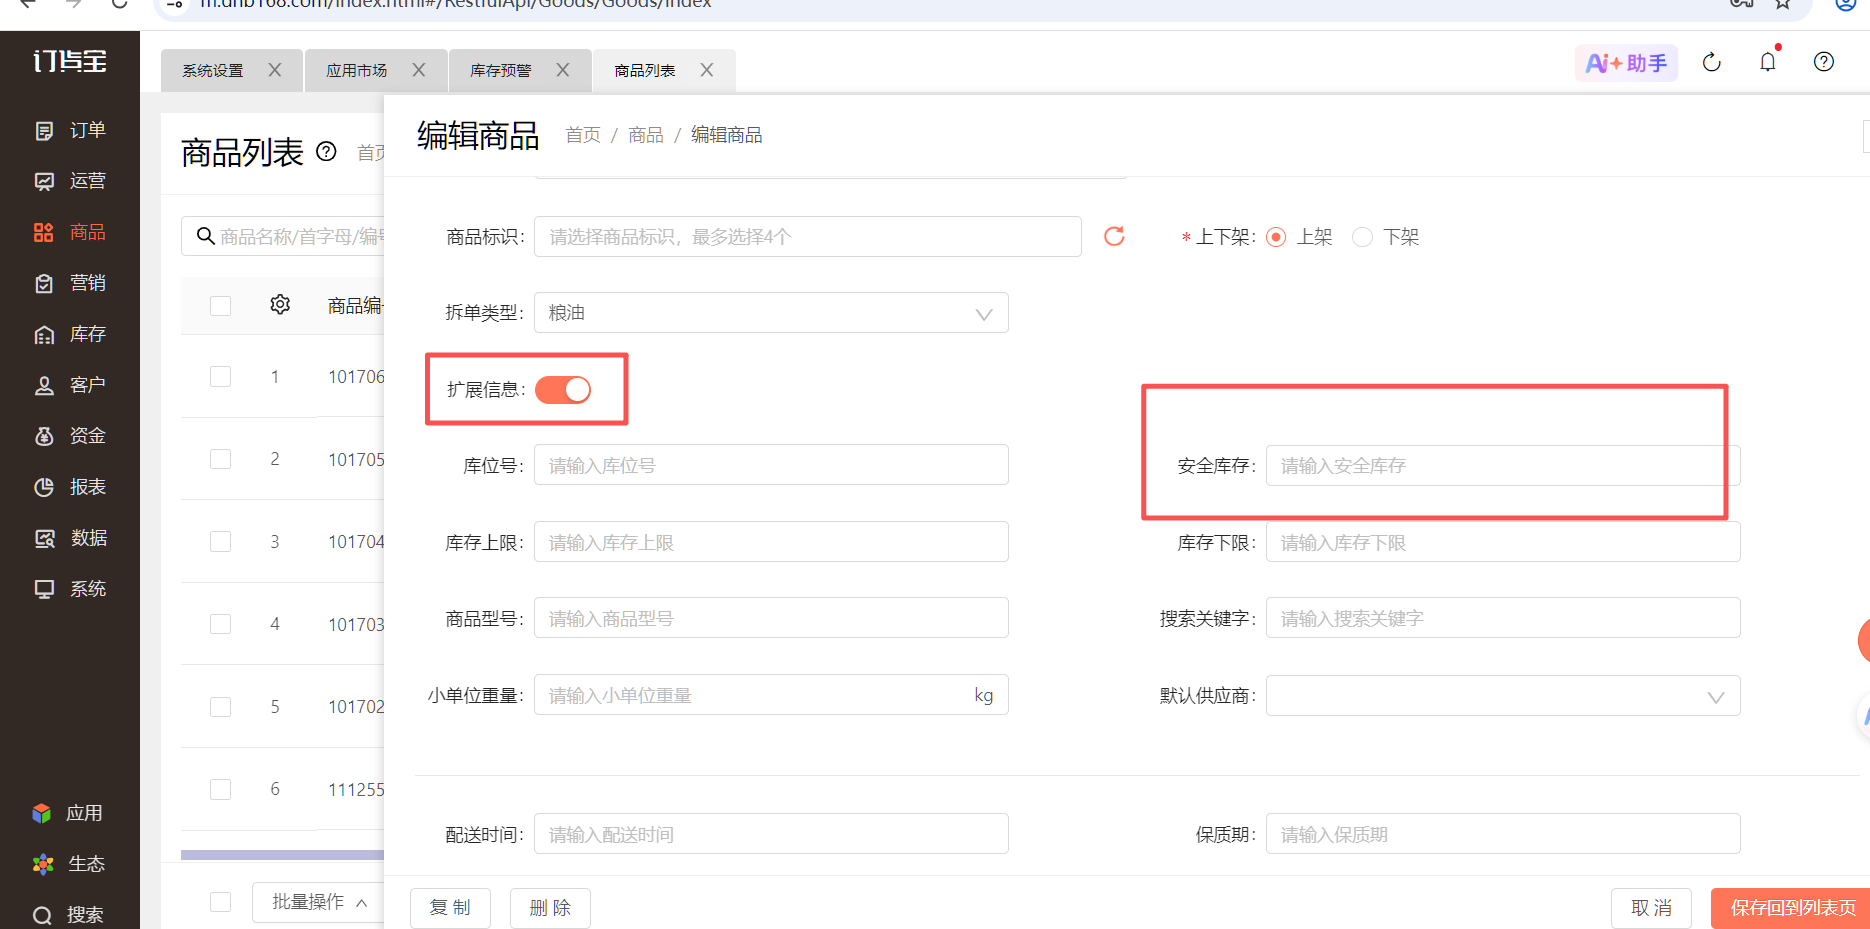Screen dimensions: 1870x929
Task: Open the help question mark in top bar
Action: (1824, 62)
